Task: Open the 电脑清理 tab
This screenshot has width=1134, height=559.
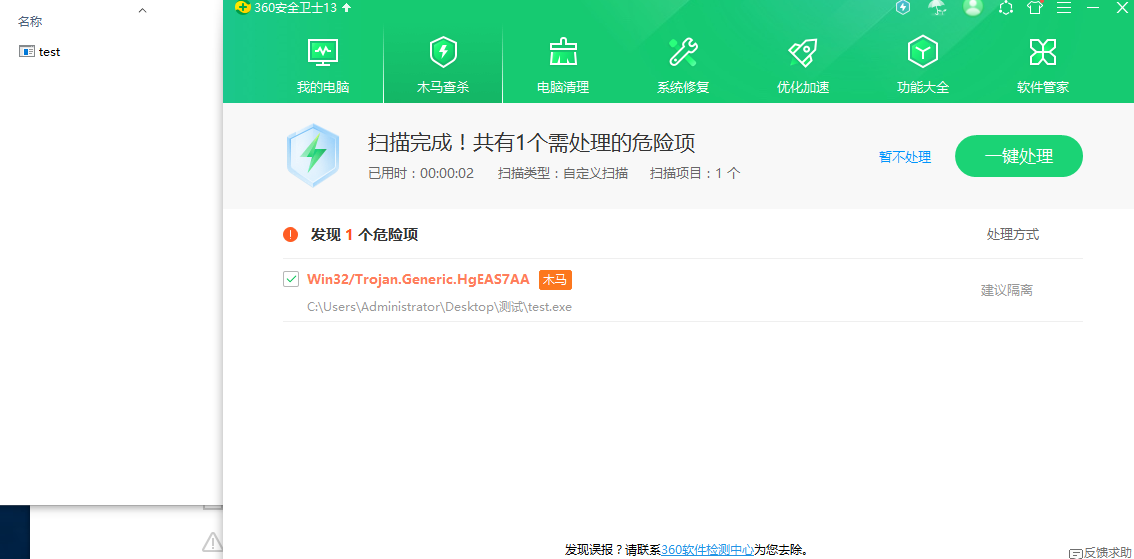Action: tap(563, 66)
